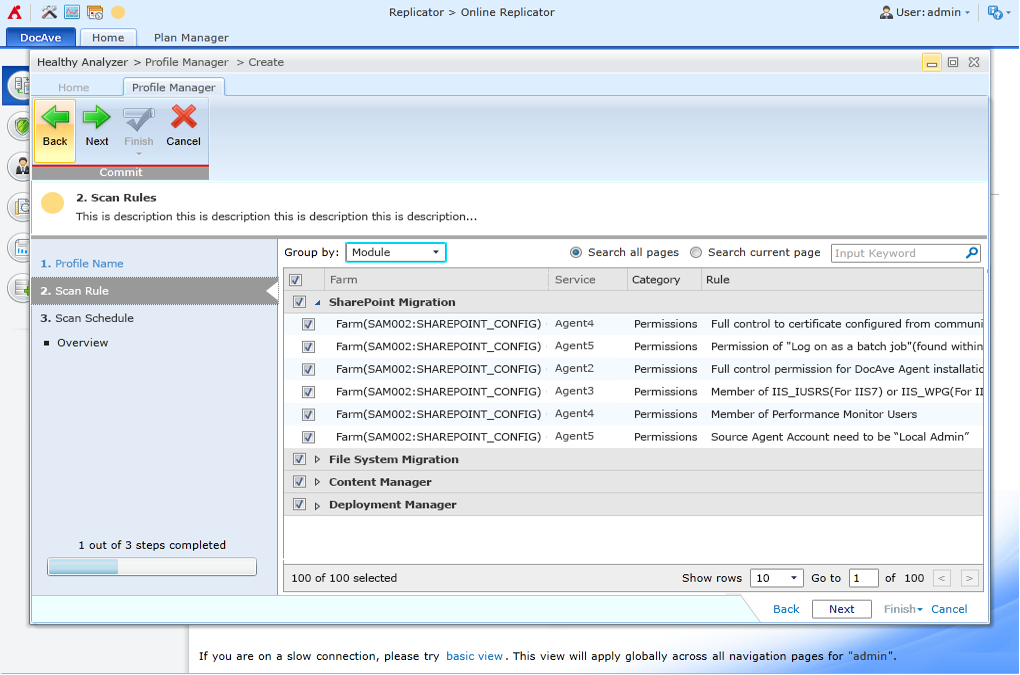Open the scheduled jobs window icon
This screenshot has height=675, width=1020.
point(95,12)
